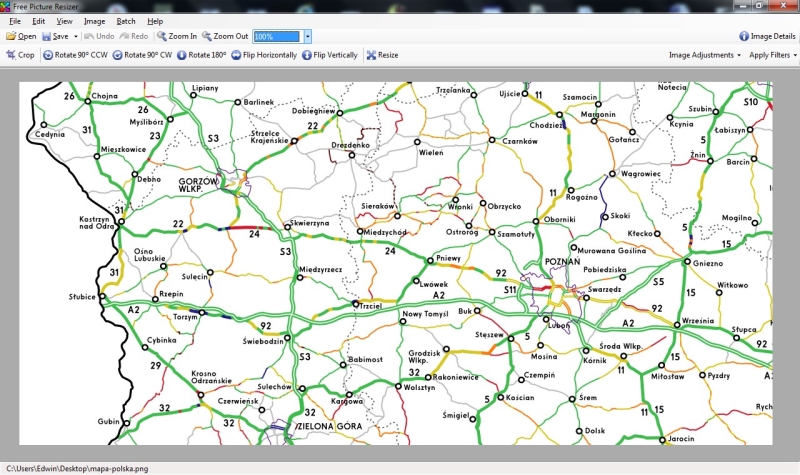Screen dimensions: 800x475
Task: Select the Crop tool
Action: [20, 55]
